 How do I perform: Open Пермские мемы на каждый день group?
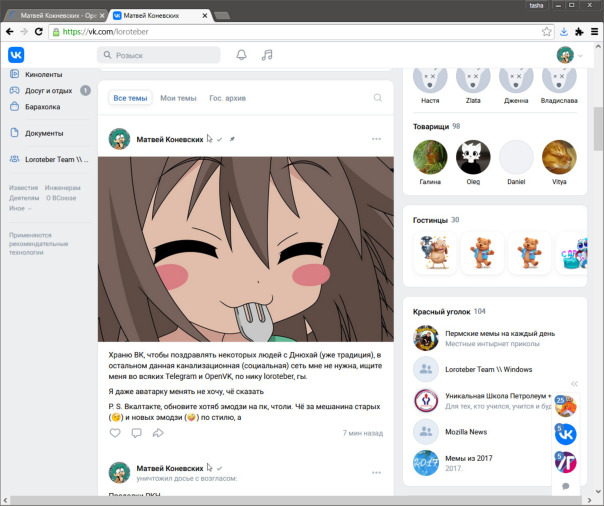(x=500, y=333)
